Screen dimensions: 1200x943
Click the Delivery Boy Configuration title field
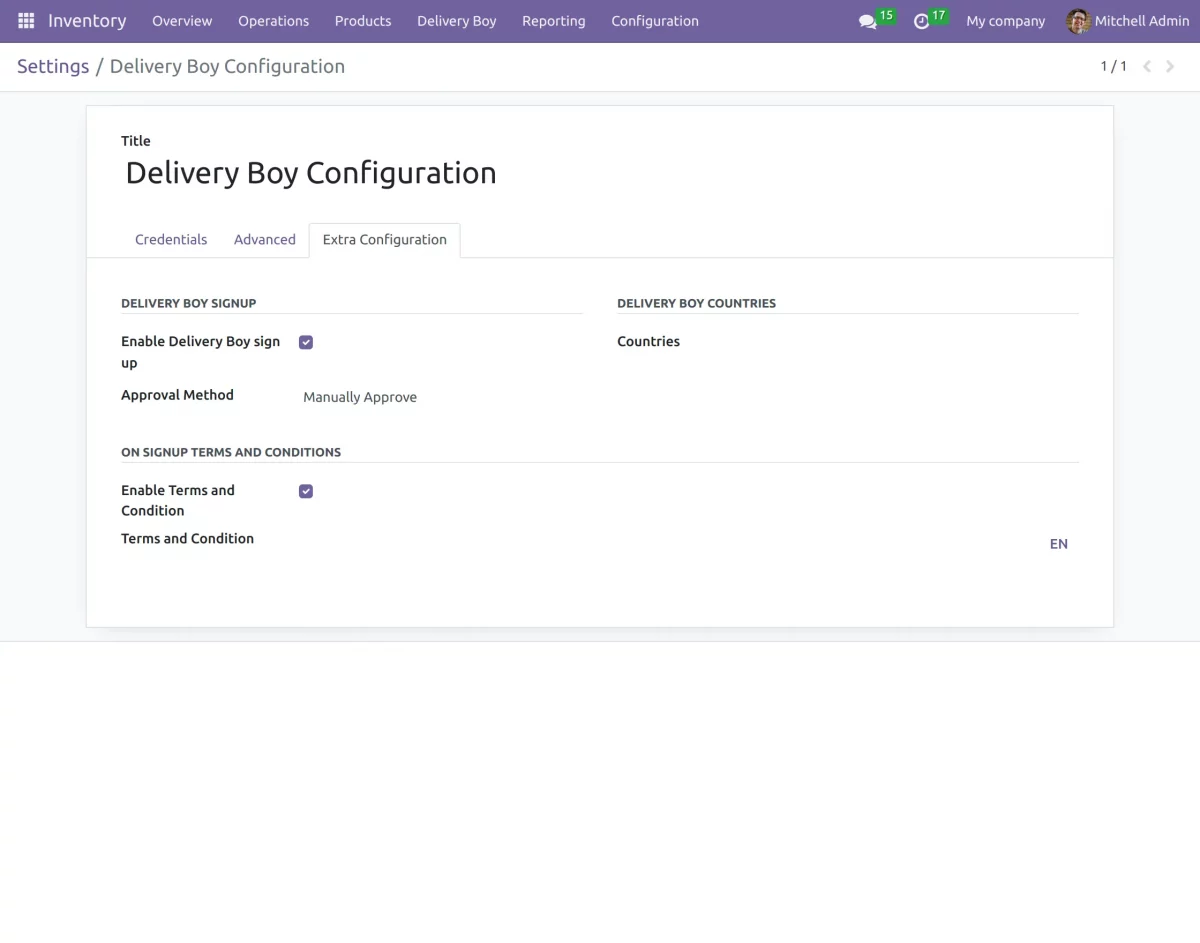310,172
